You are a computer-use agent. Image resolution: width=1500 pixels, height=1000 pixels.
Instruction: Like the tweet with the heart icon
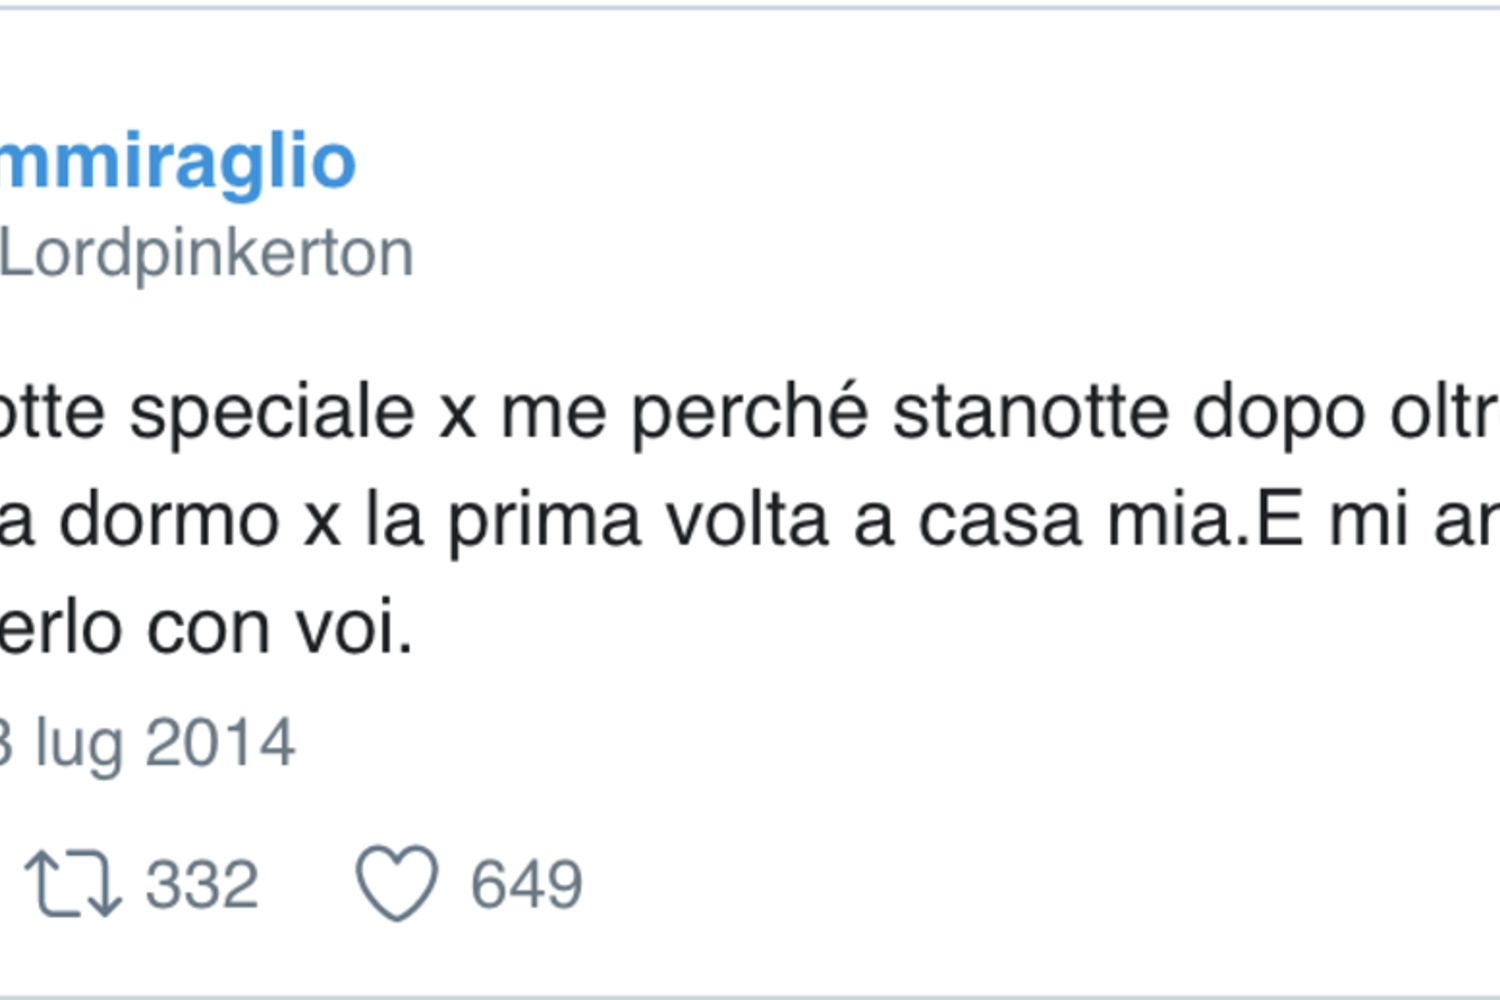tap(396, 883)
